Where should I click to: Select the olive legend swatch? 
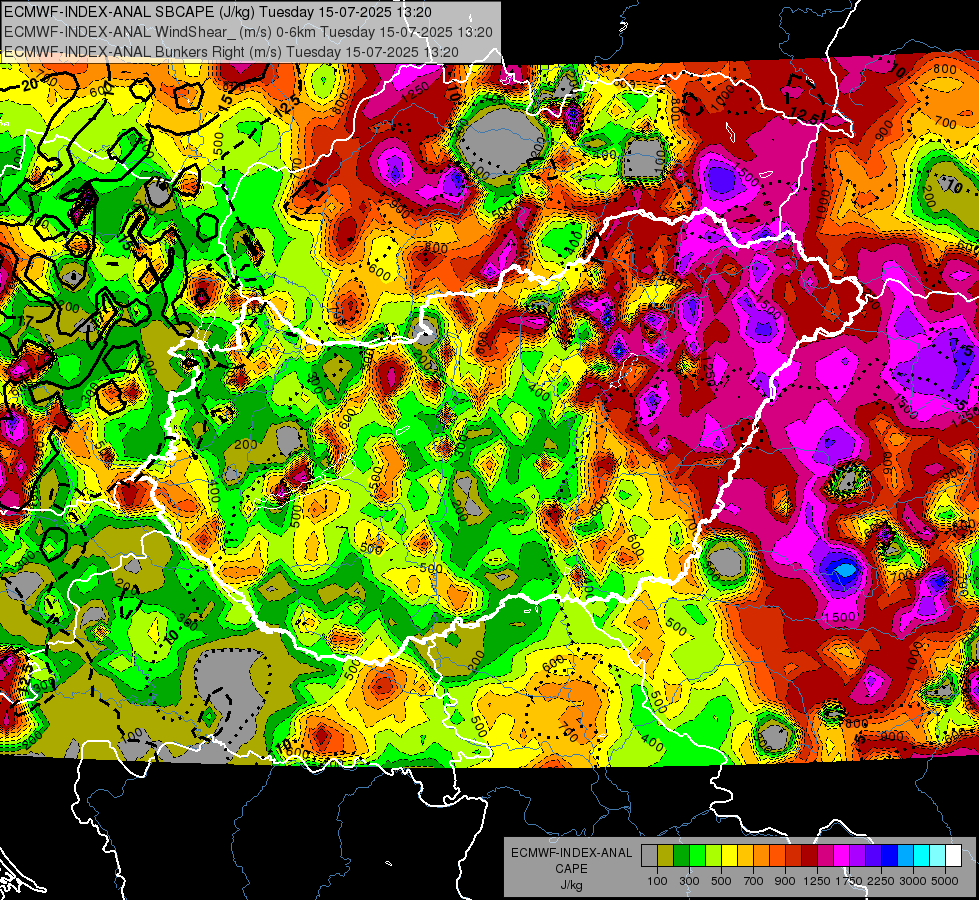pyautogui.click(x=666, y=855)
